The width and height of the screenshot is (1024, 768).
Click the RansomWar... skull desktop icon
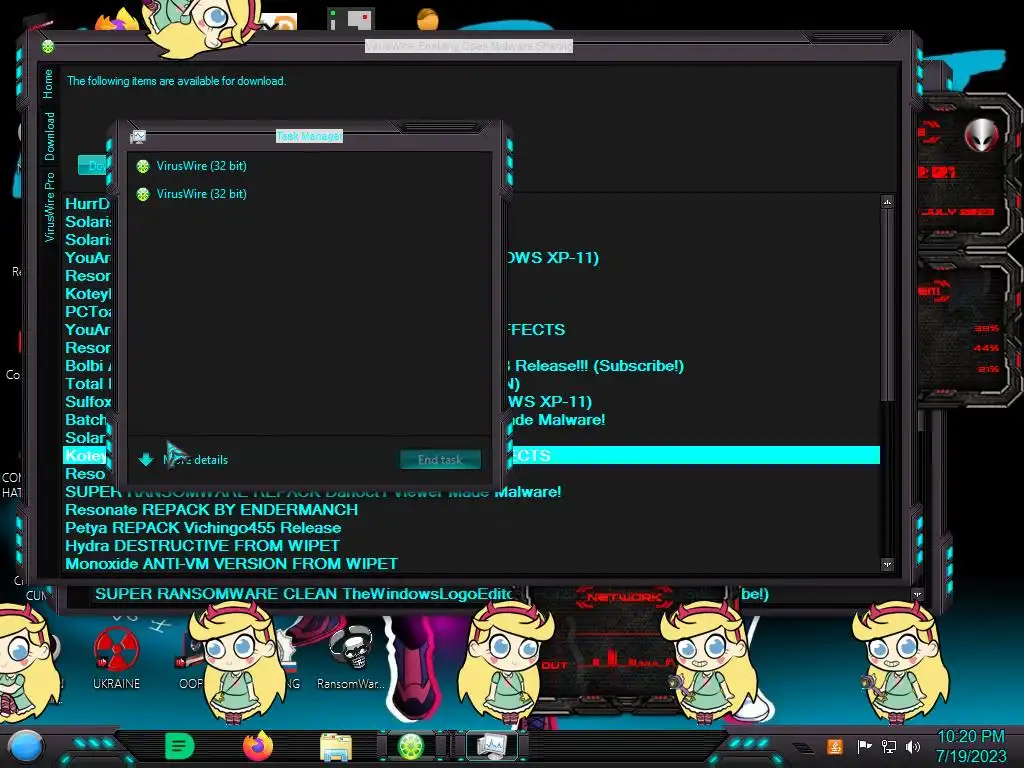[351, 658]
